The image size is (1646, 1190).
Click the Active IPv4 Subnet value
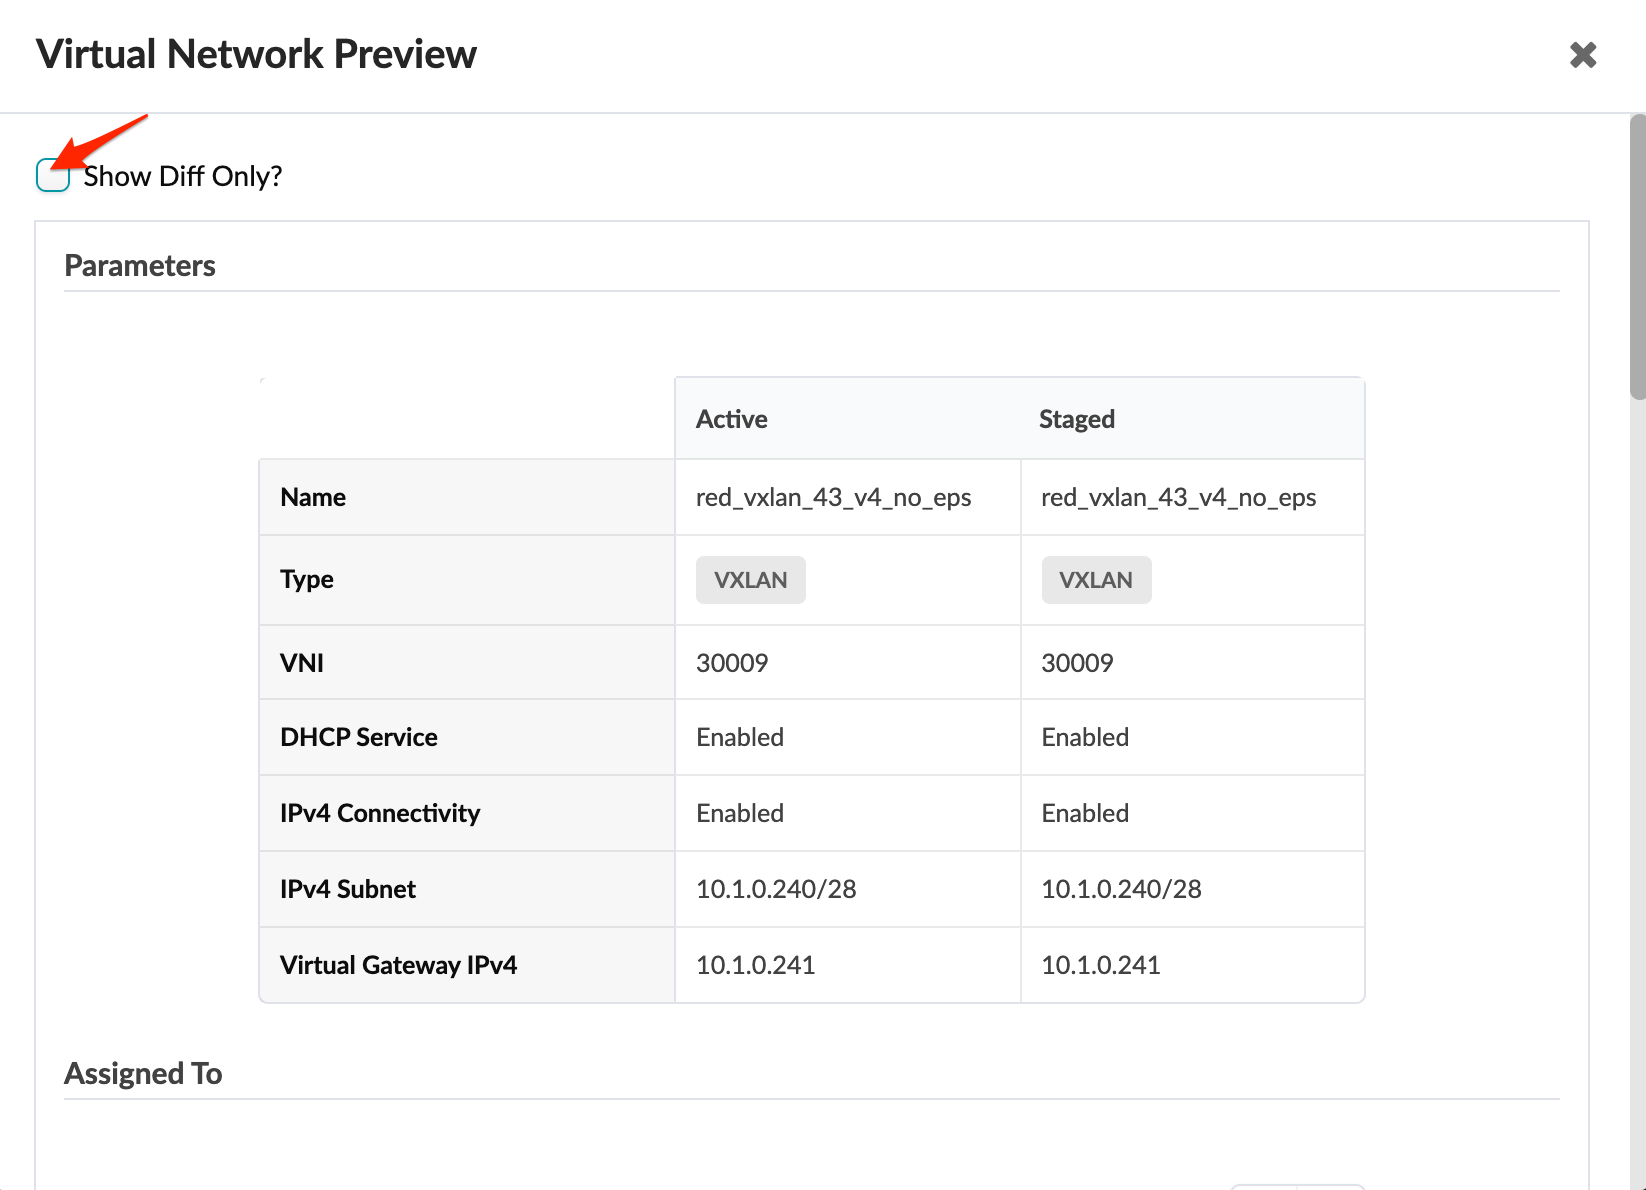pyautogui.click(x=776, y=889)
